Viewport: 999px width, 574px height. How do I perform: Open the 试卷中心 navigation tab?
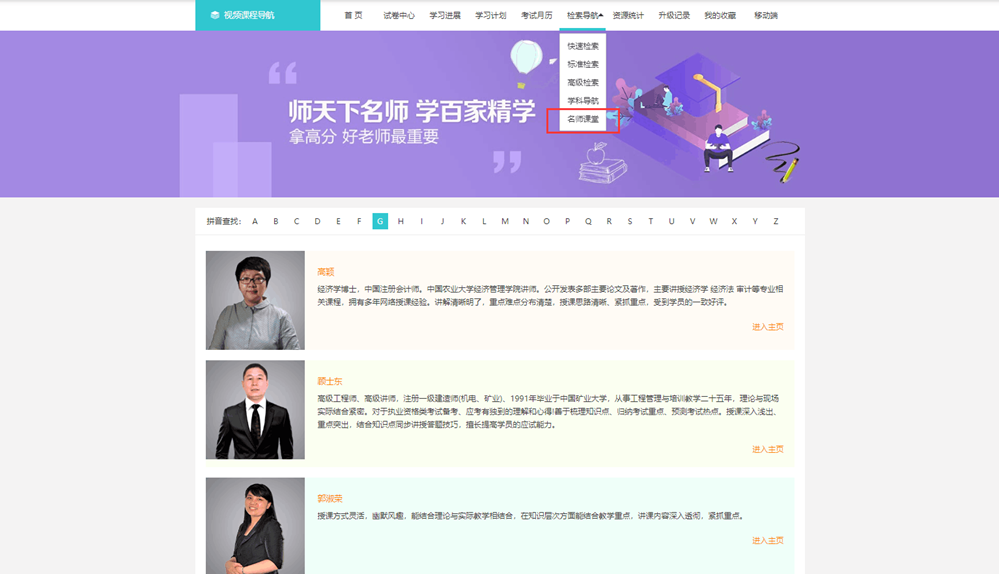(399, 15)
